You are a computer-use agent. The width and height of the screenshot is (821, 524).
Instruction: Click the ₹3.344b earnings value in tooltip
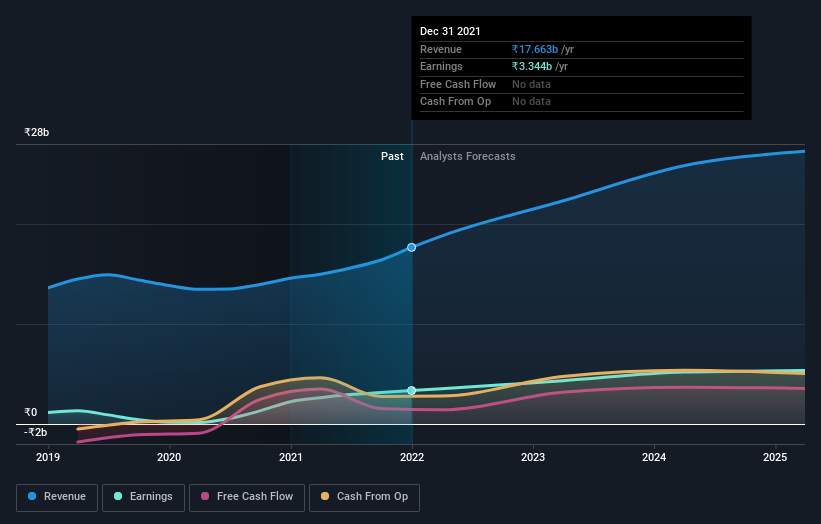532,66
